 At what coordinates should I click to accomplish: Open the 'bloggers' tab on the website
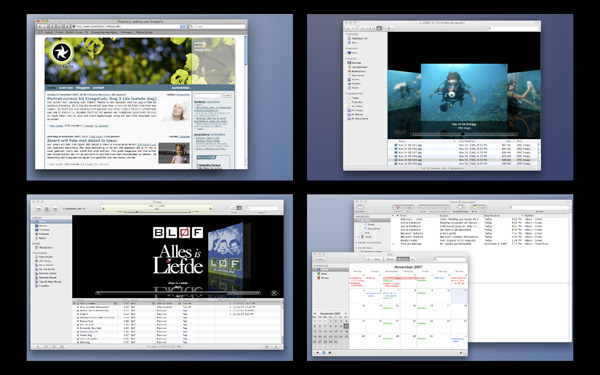pos(82,88)
